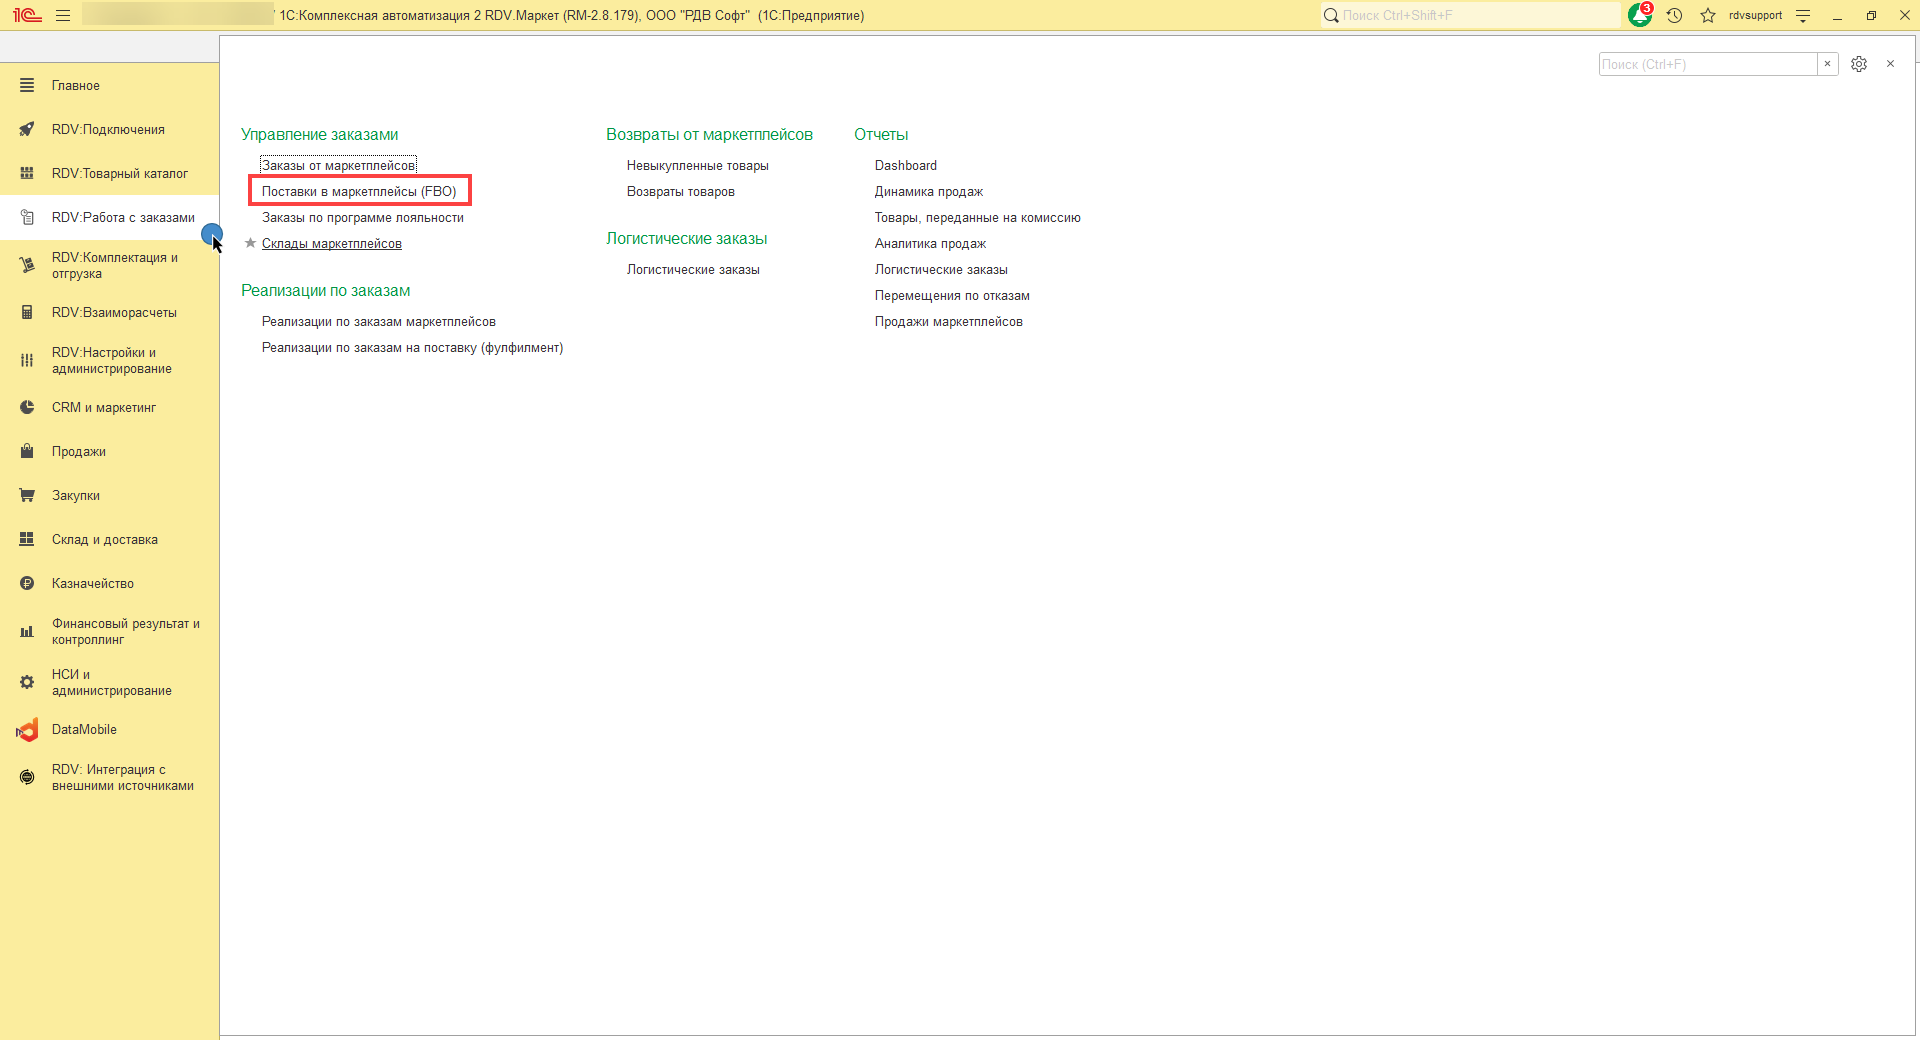
Task: Open Заказы по программе лояльности
Action: [x=363, y=218]
